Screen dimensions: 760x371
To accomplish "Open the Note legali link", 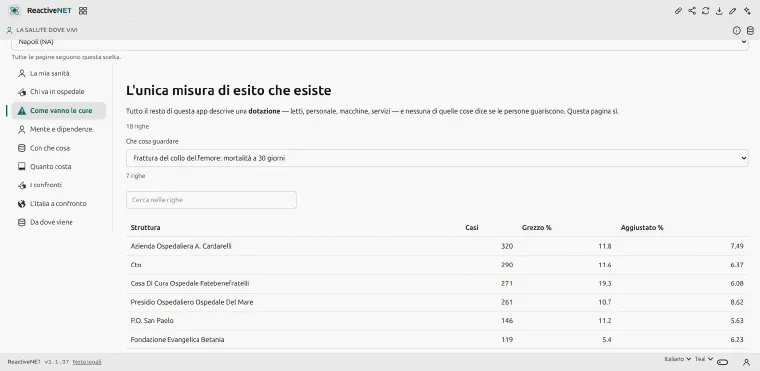I will (x=87, y=362).
